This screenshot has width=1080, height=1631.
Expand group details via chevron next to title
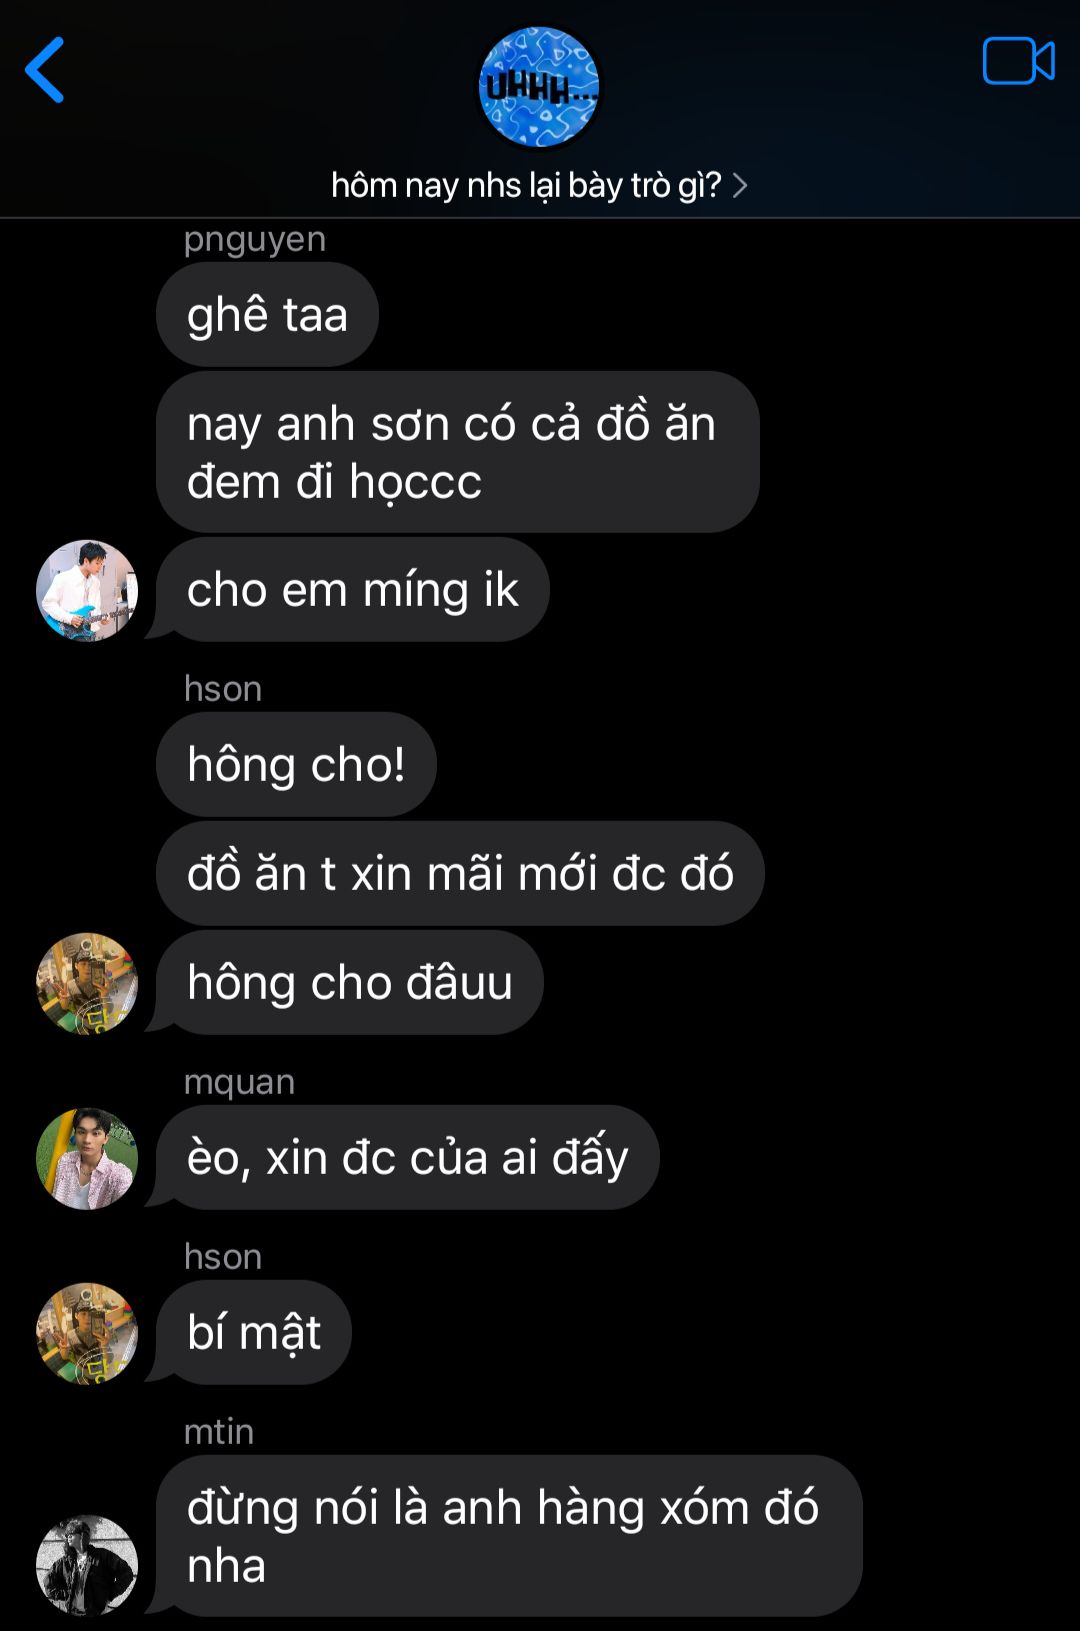pyautogui.click(x=740, y=186)
